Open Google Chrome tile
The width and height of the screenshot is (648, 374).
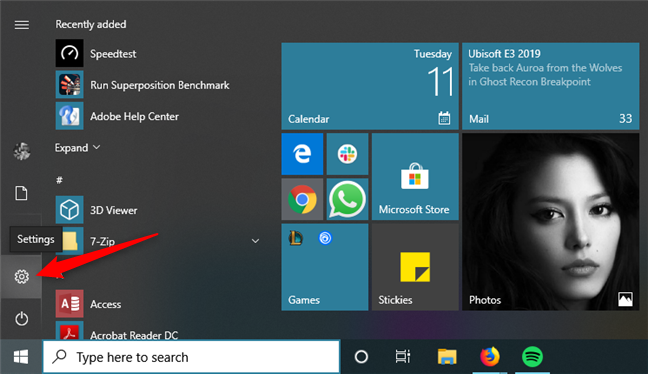tap(302, 199)
